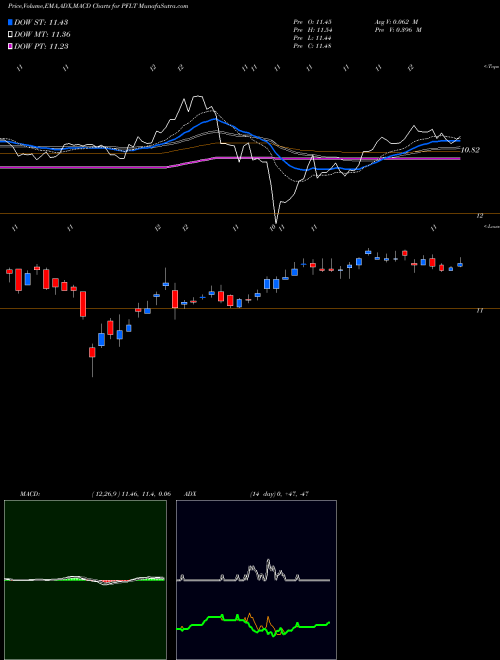Viewport: 500px width, 660px height.
Task: Click the white DOW MT legend swatch
Action: click(x=10, y=35)
